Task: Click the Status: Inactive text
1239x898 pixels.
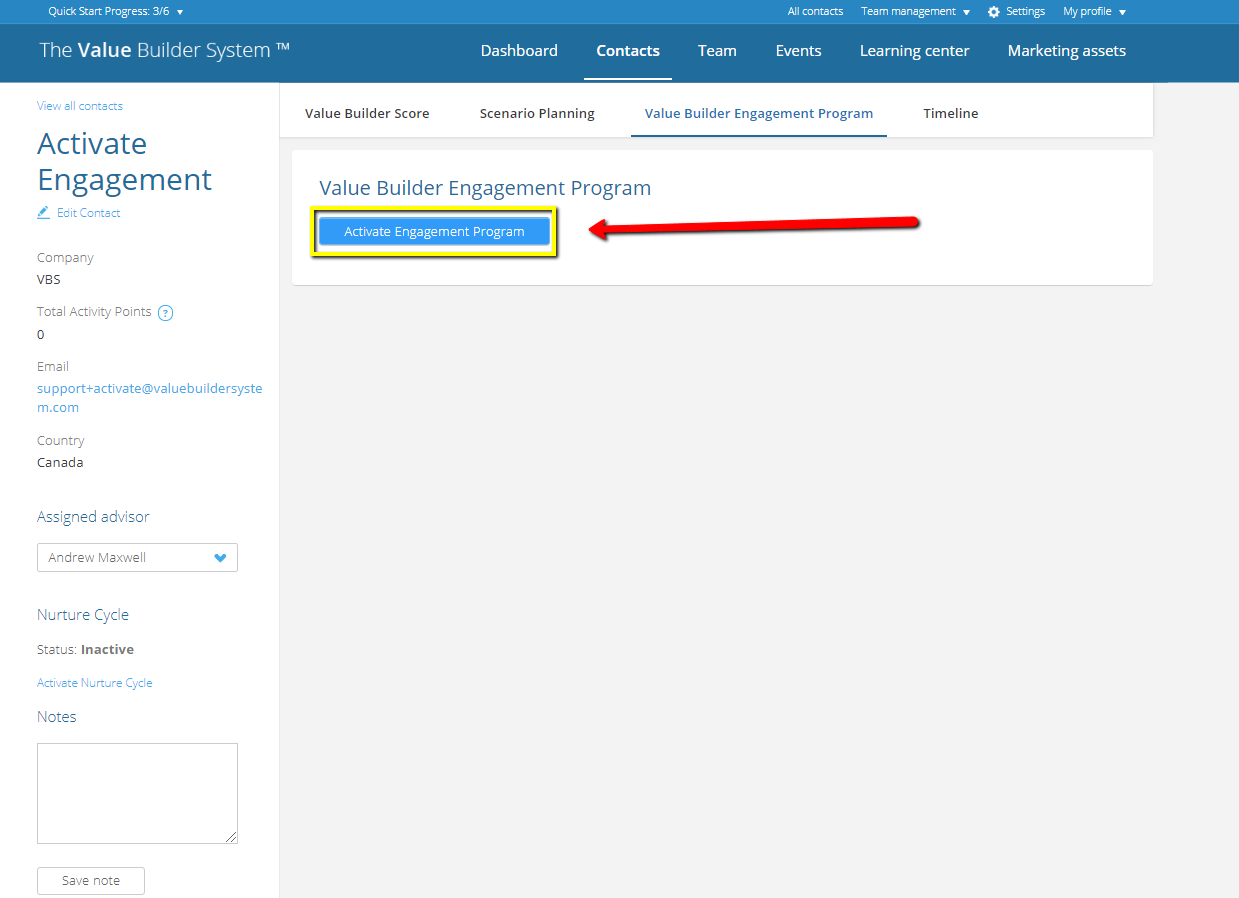Action: (85, 650)
